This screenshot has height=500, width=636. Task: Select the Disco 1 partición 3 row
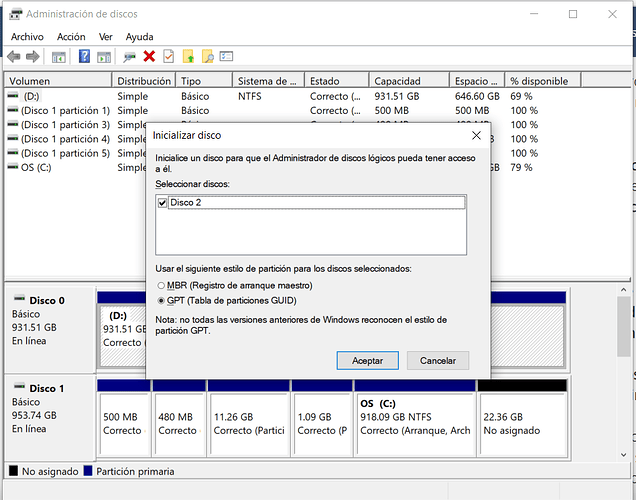click(59, 124)
